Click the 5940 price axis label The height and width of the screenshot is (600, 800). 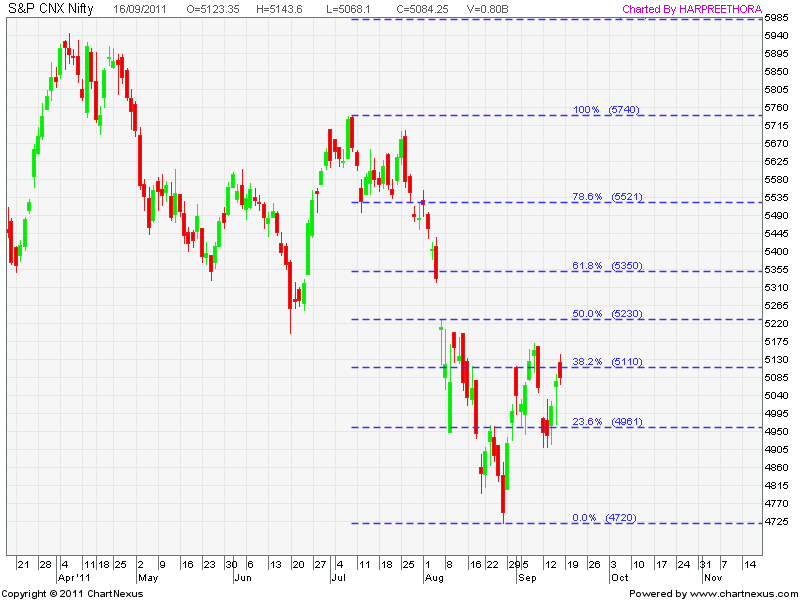pyautogui.click(x=776, y=36)
